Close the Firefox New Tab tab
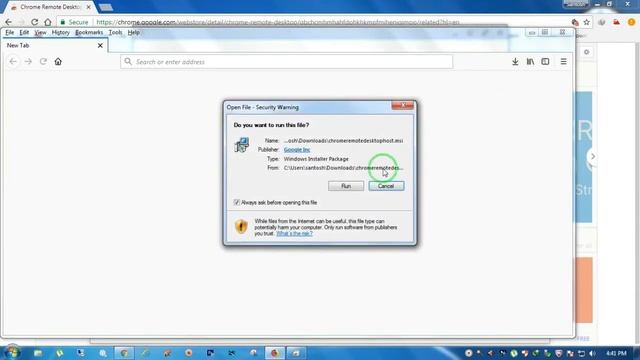This screenshot has width=640, height=360. point(100,45)
